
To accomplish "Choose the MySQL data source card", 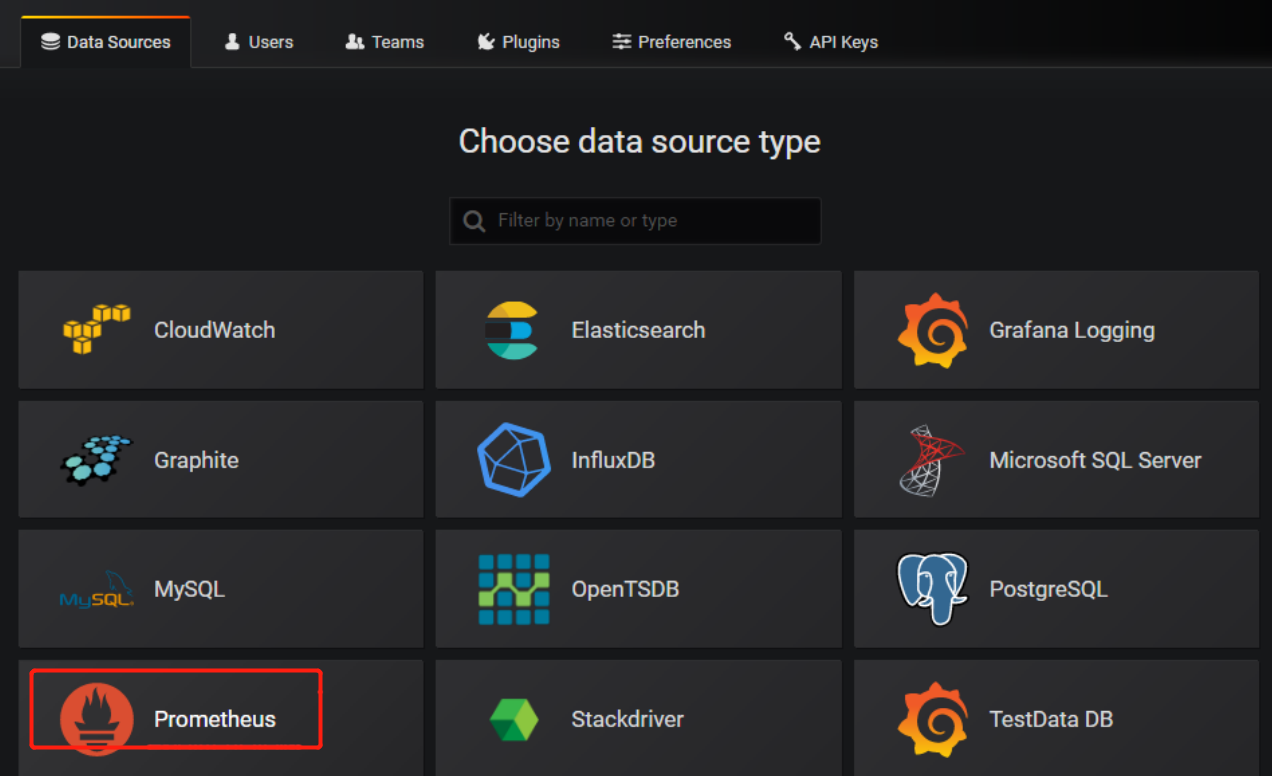I will click(221, 589).
